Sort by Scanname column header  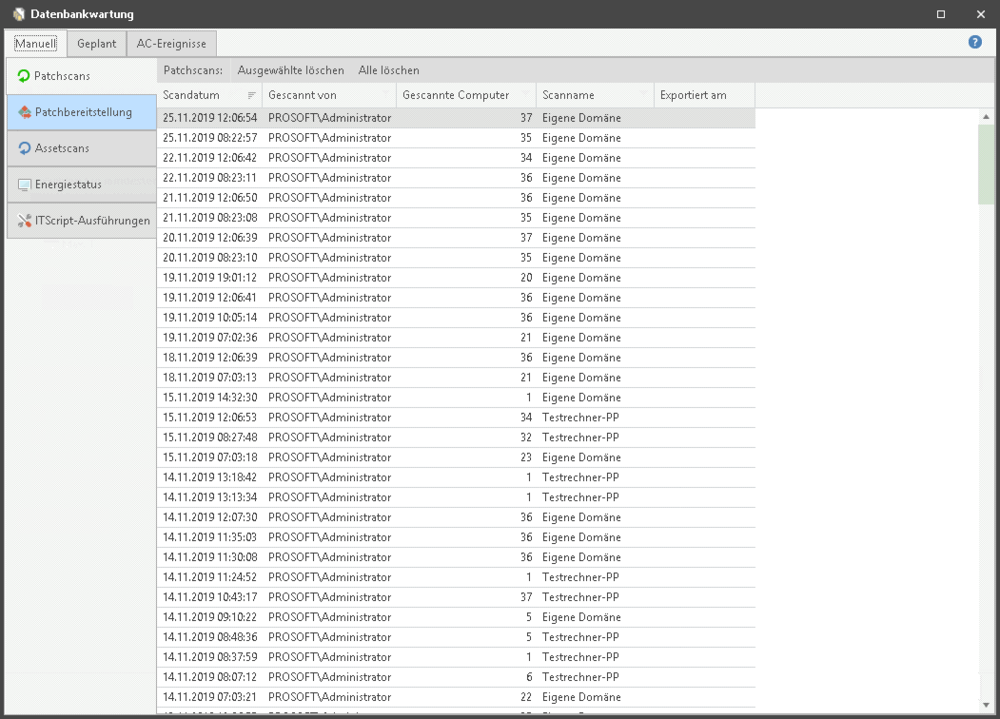568,95
